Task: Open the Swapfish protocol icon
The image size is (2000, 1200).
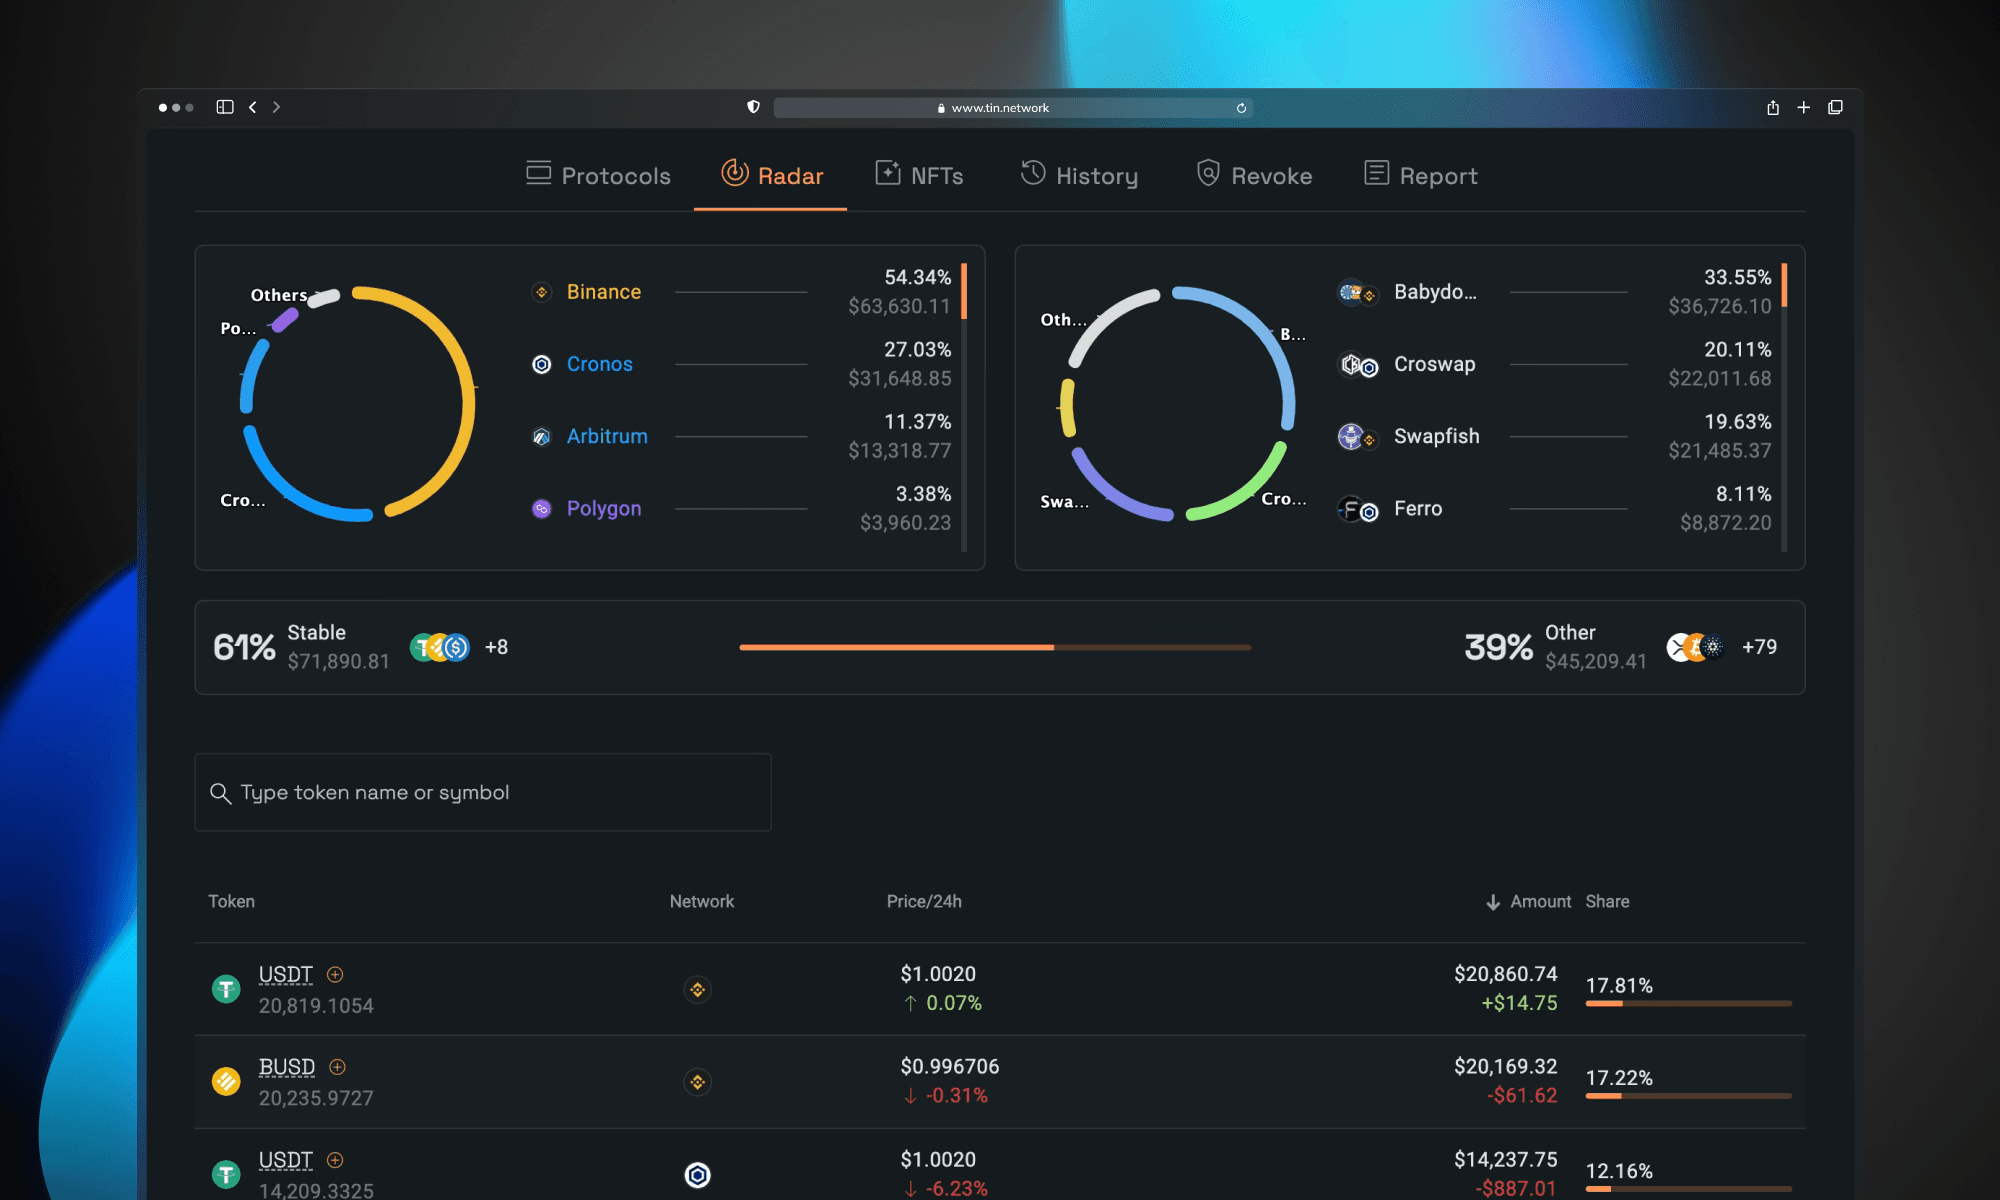Action: [1356, 436]
